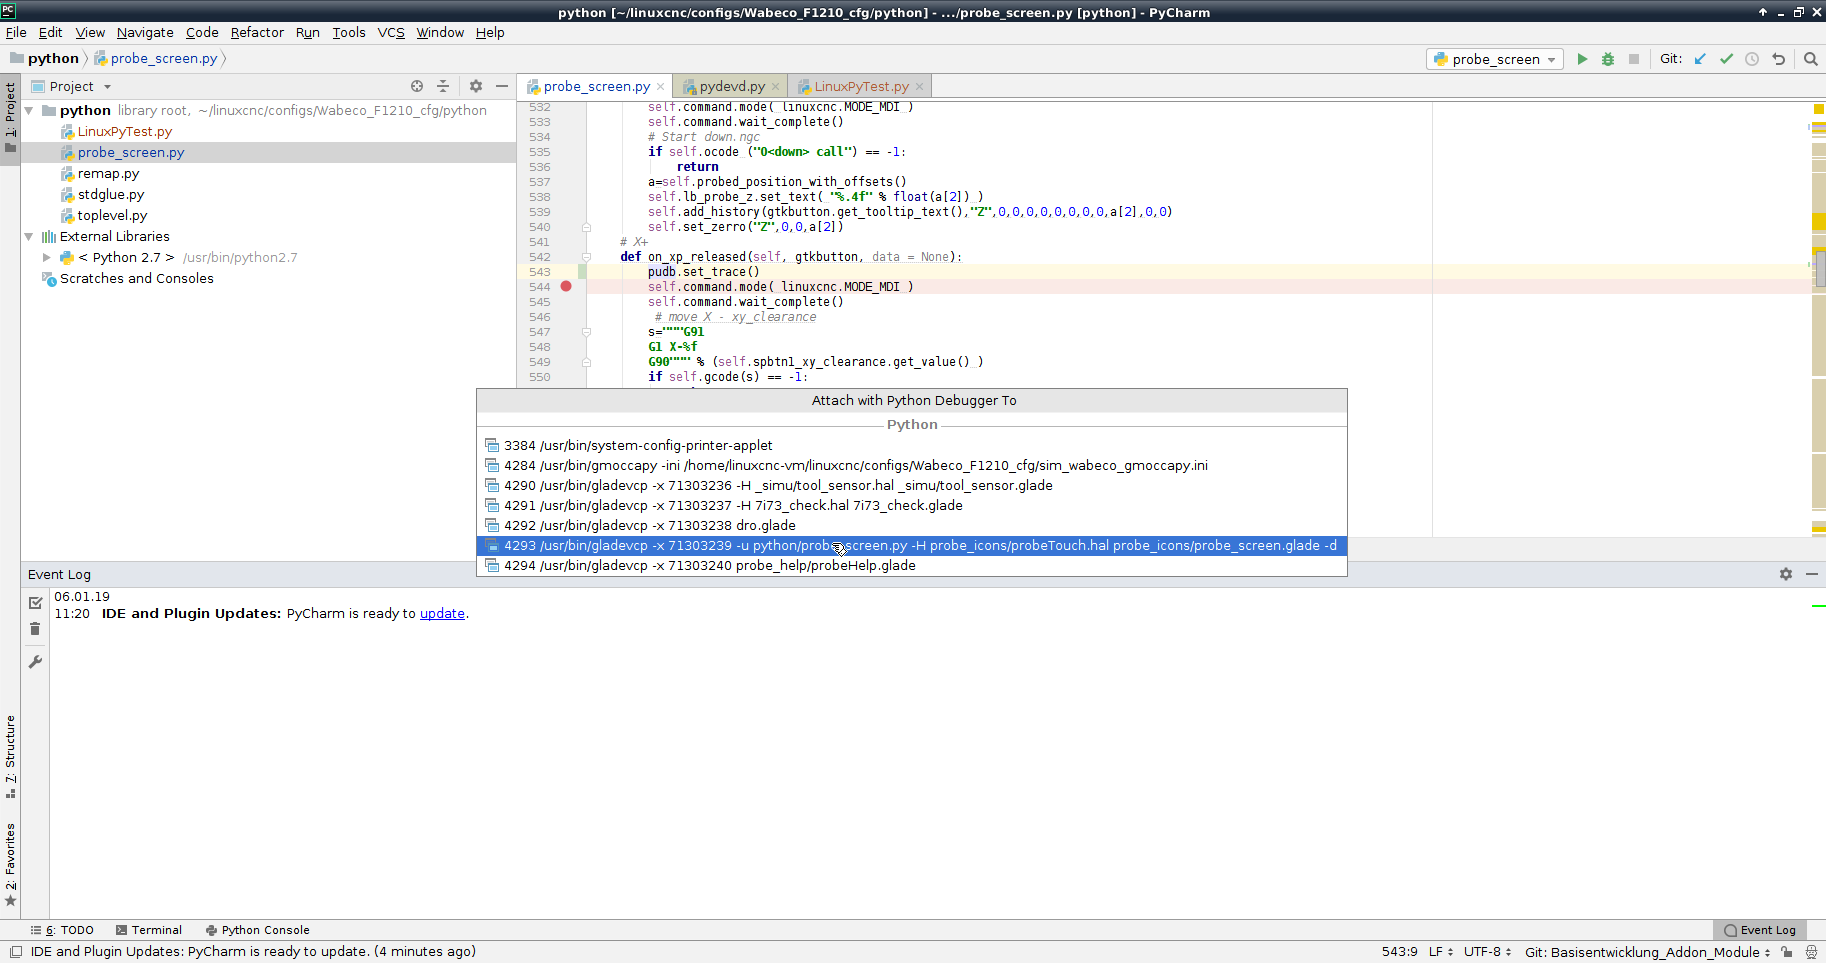This screenshot has height=963, width=1826.
Task: Hide the Event Log panel
Action: (x=1812, y=574)
